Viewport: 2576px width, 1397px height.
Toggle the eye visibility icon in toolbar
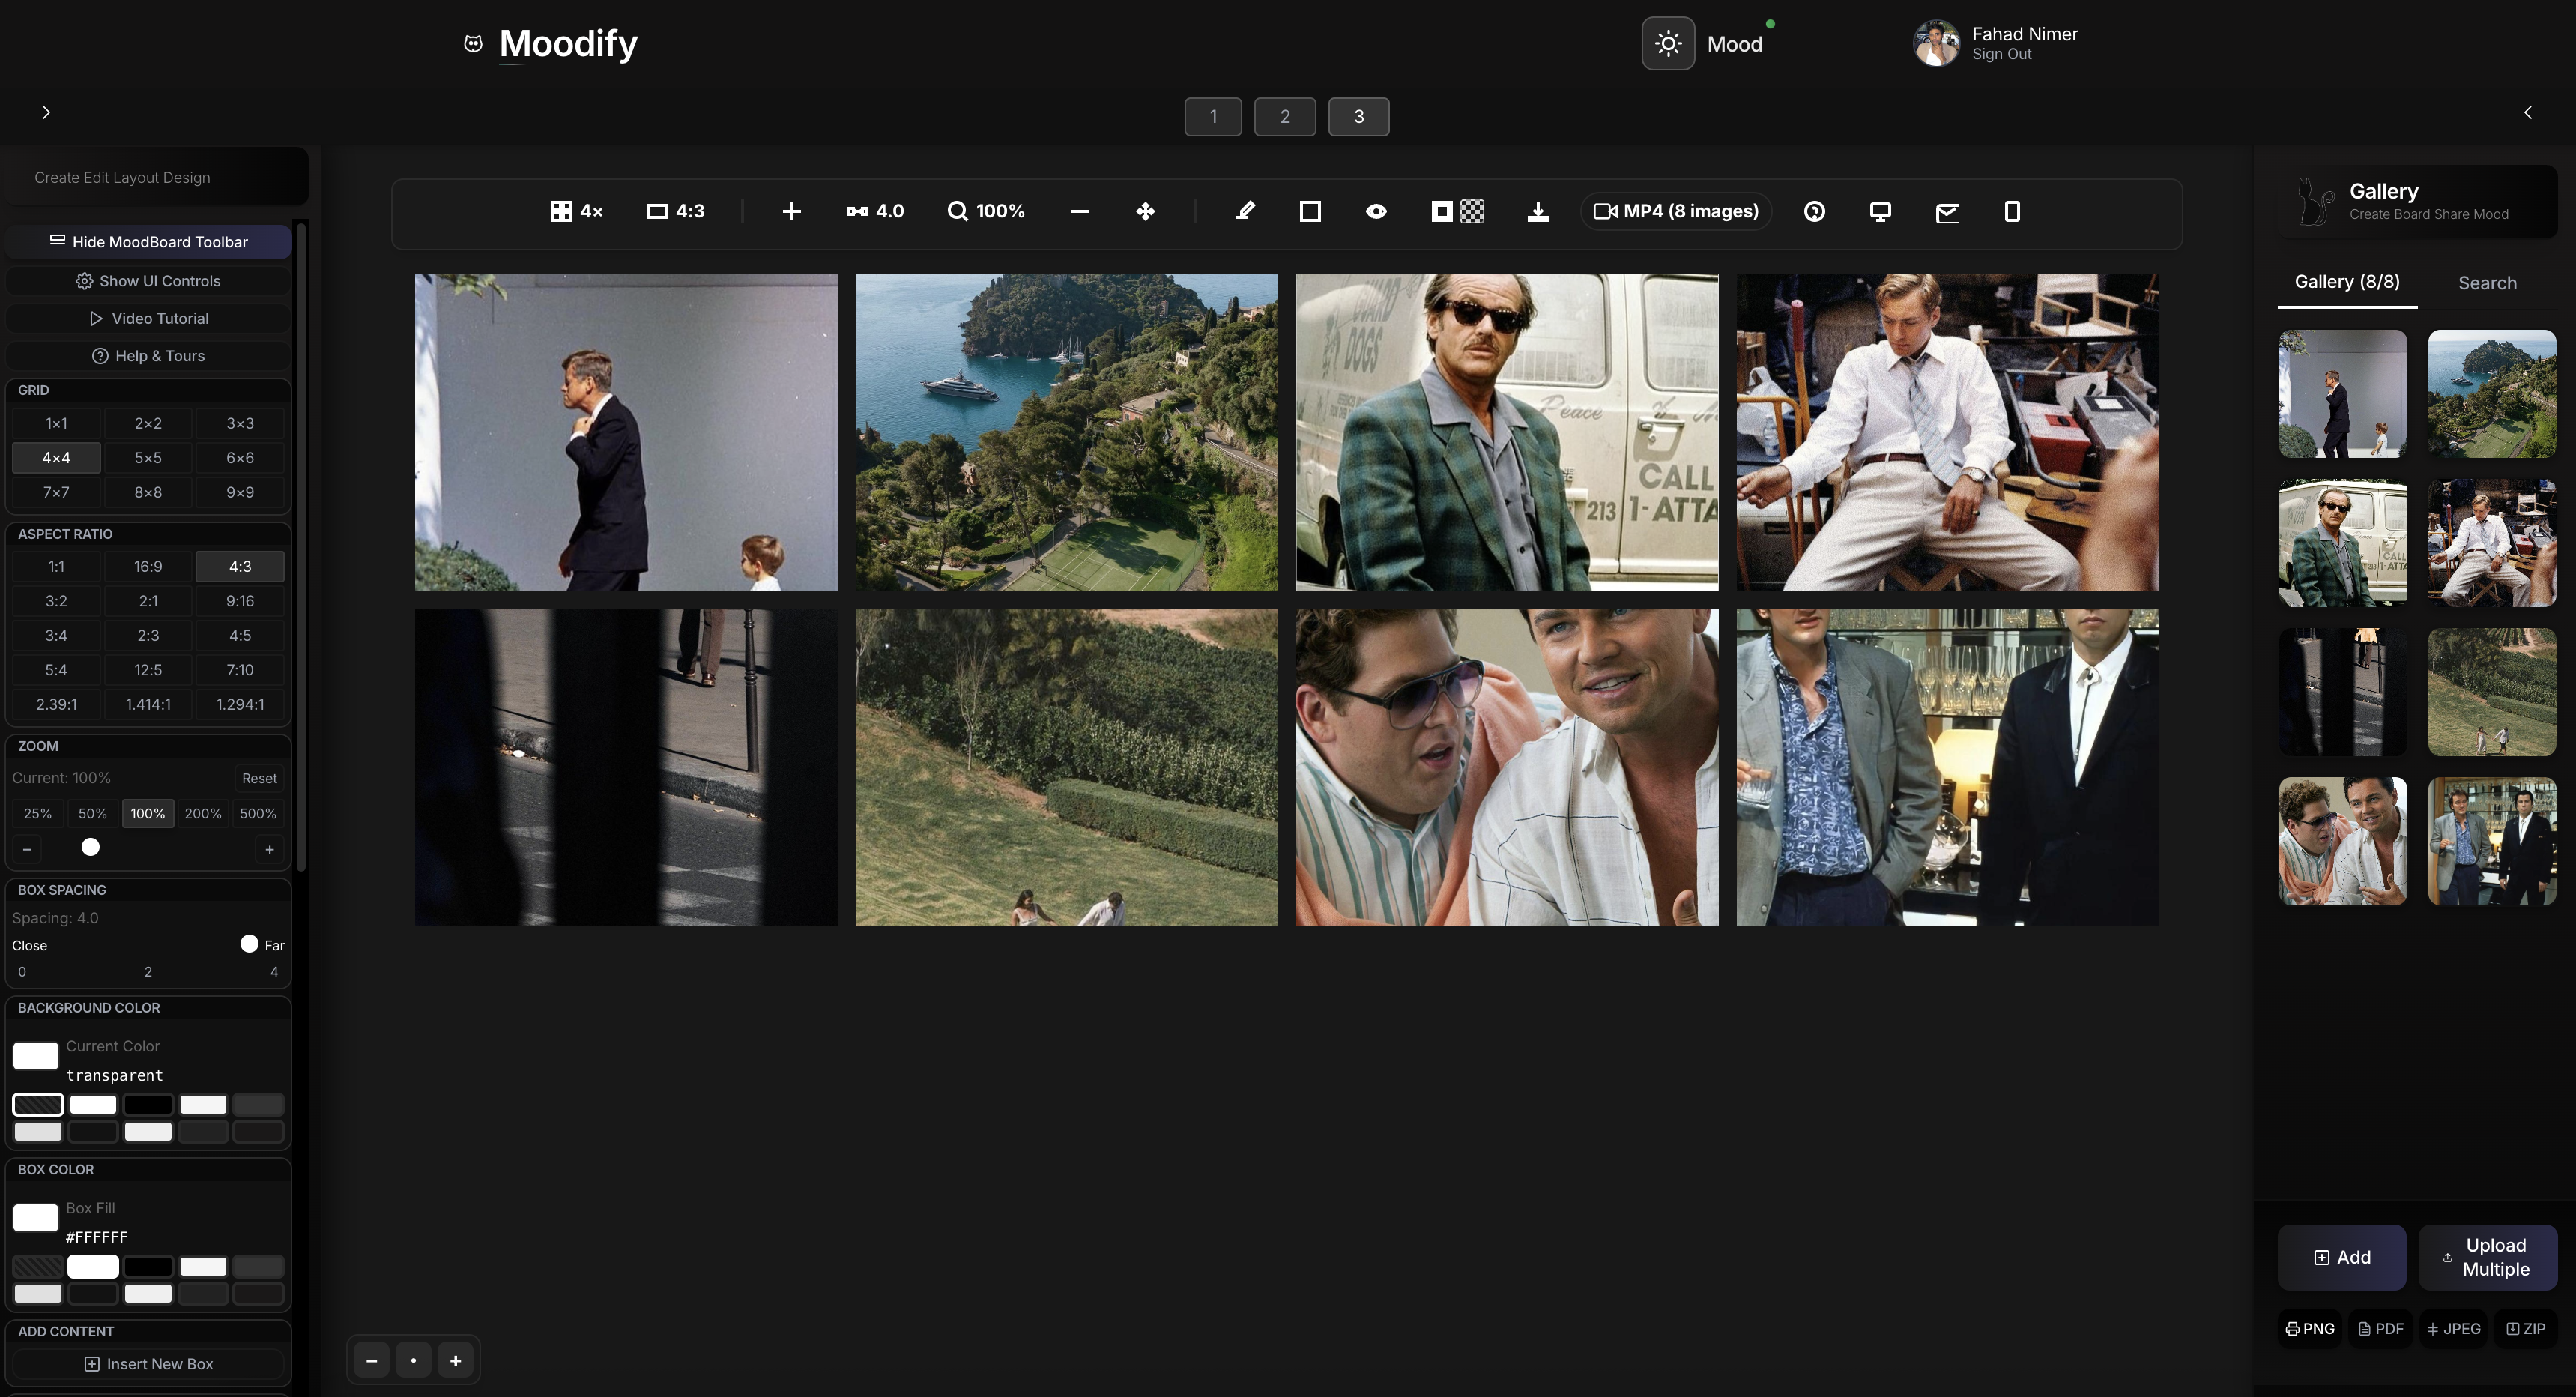tap(1376, 211)
